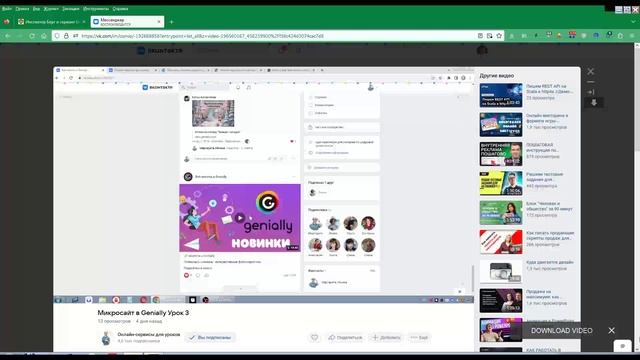Open the Пишем REST API на Scala video thumbnail
Viewport: 640px width, 360px height.
(501, 95)
